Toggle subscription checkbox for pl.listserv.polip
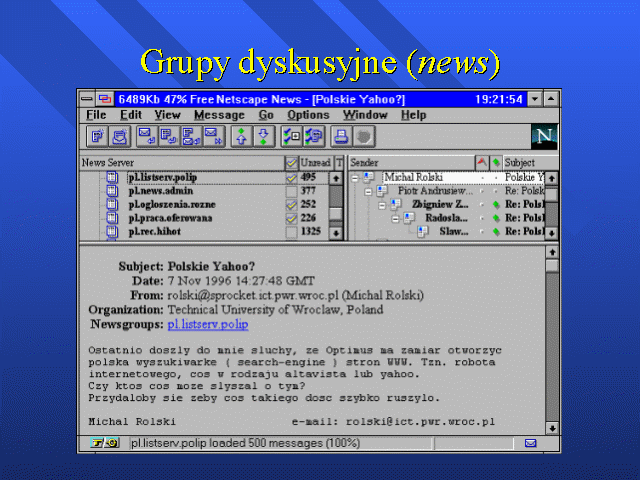The image size is (640, 480). click(x=291, y=178)
